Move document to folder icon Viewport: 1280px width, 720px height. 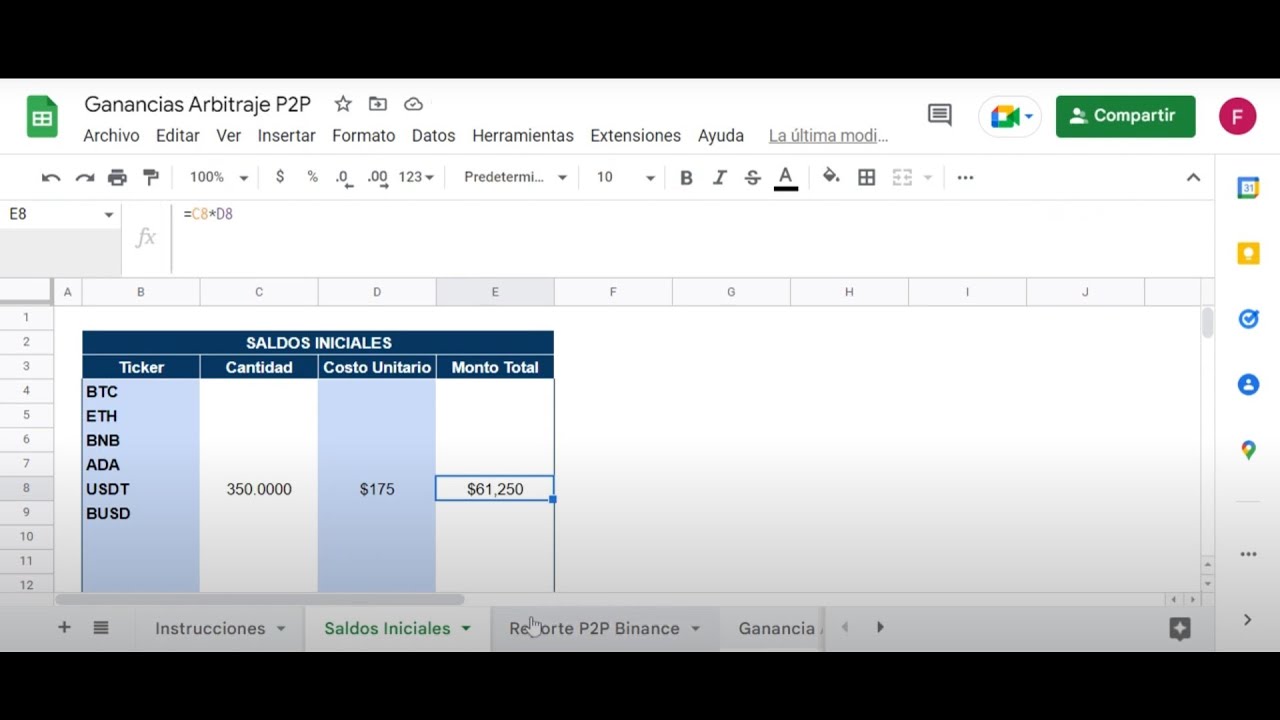pos(378,104)
